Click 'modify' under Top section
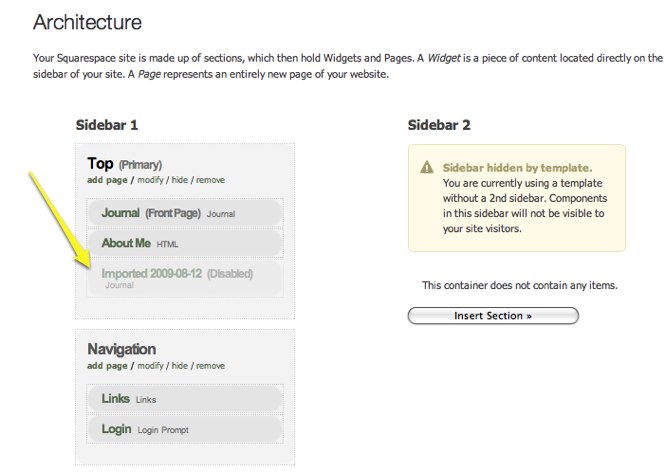The height and width of the screenshot is (472, 666). coord(150,180)
